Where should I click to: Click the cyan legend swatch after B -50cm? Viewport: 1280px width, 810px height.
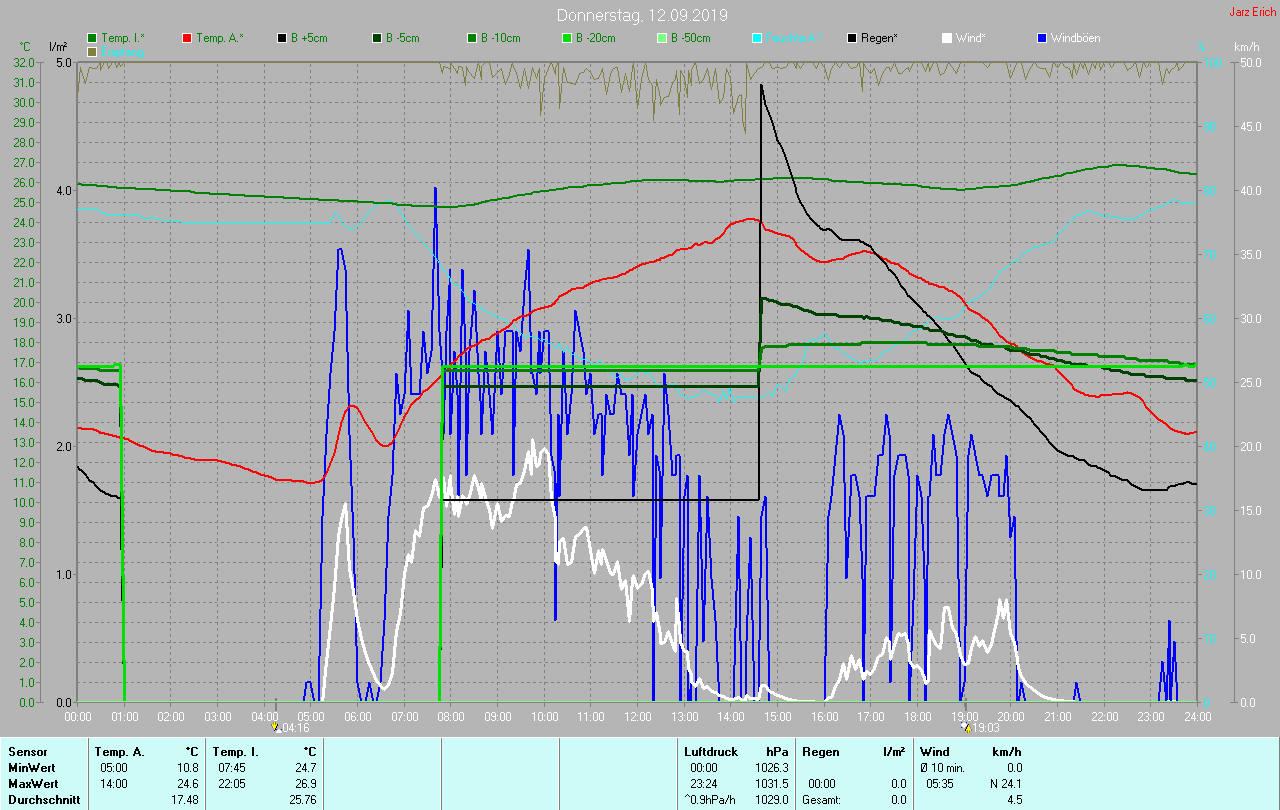pos(757,38)
